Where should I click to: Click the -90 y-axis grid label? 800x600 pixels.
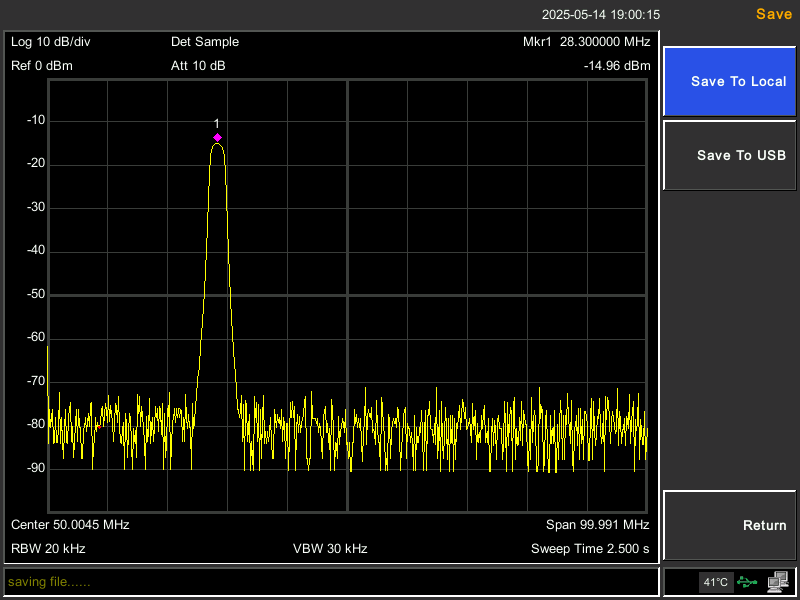click(x=36, y=468)
